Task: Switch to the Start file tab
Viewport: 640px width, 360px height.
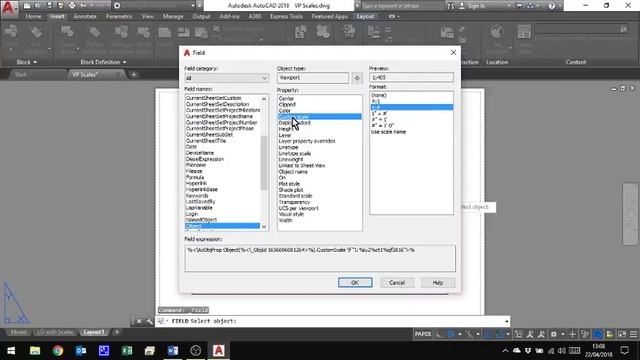Action: pos(20,75)
